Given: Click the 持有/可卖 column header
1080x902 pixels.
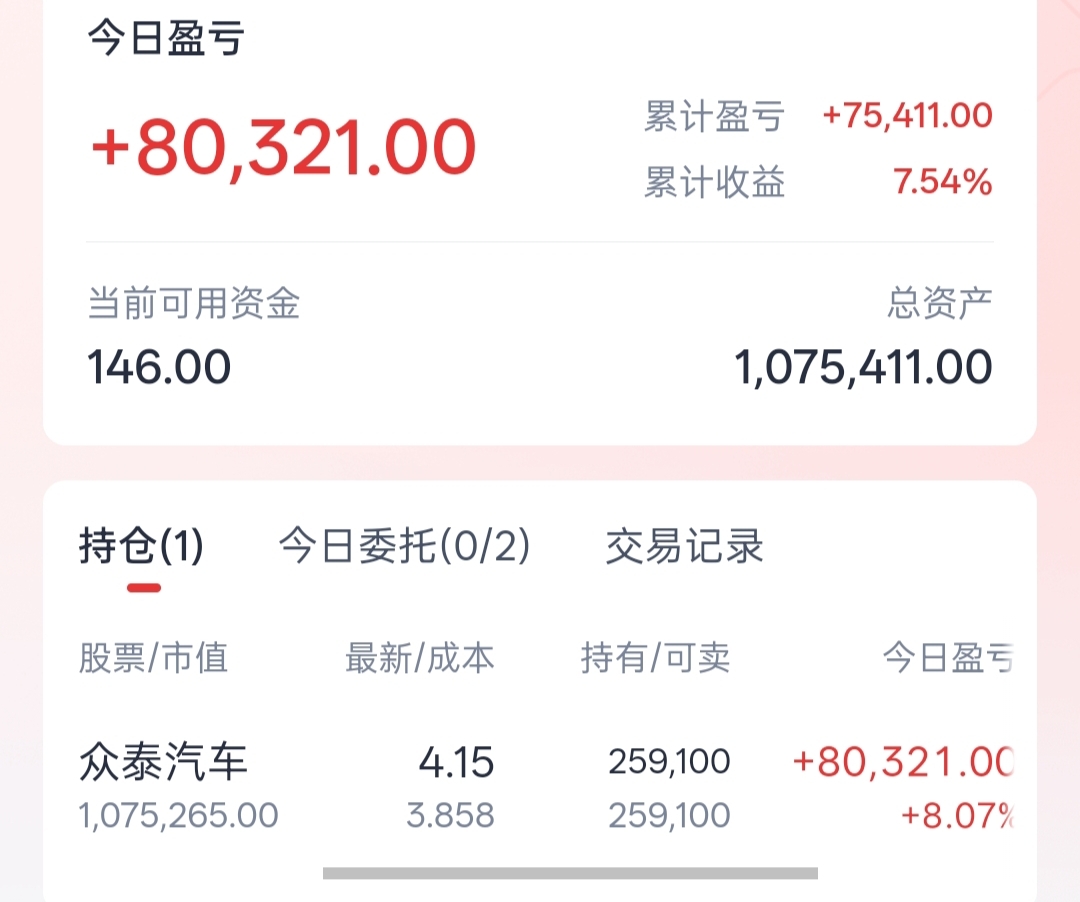Looking at the screenshot, I should click(x=655, y=657).
